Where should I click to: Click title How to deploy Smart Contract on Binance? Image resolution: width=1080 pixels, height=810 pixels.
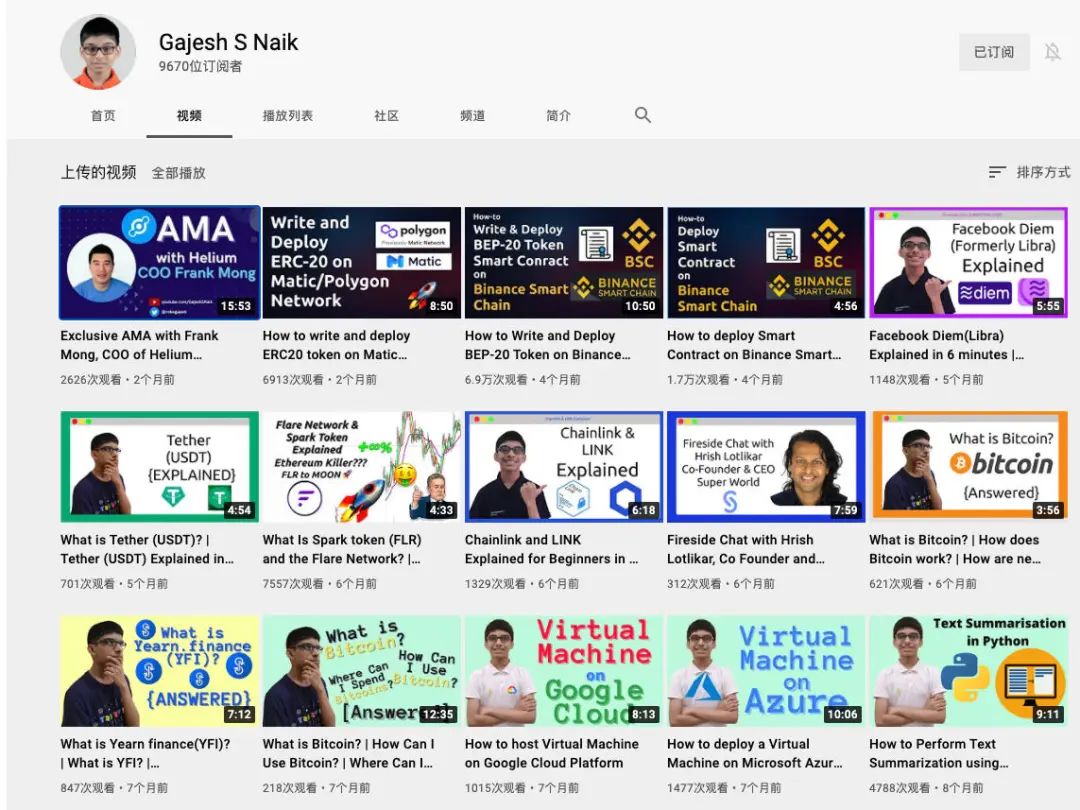pyautogui.click(x=754, y=345)
